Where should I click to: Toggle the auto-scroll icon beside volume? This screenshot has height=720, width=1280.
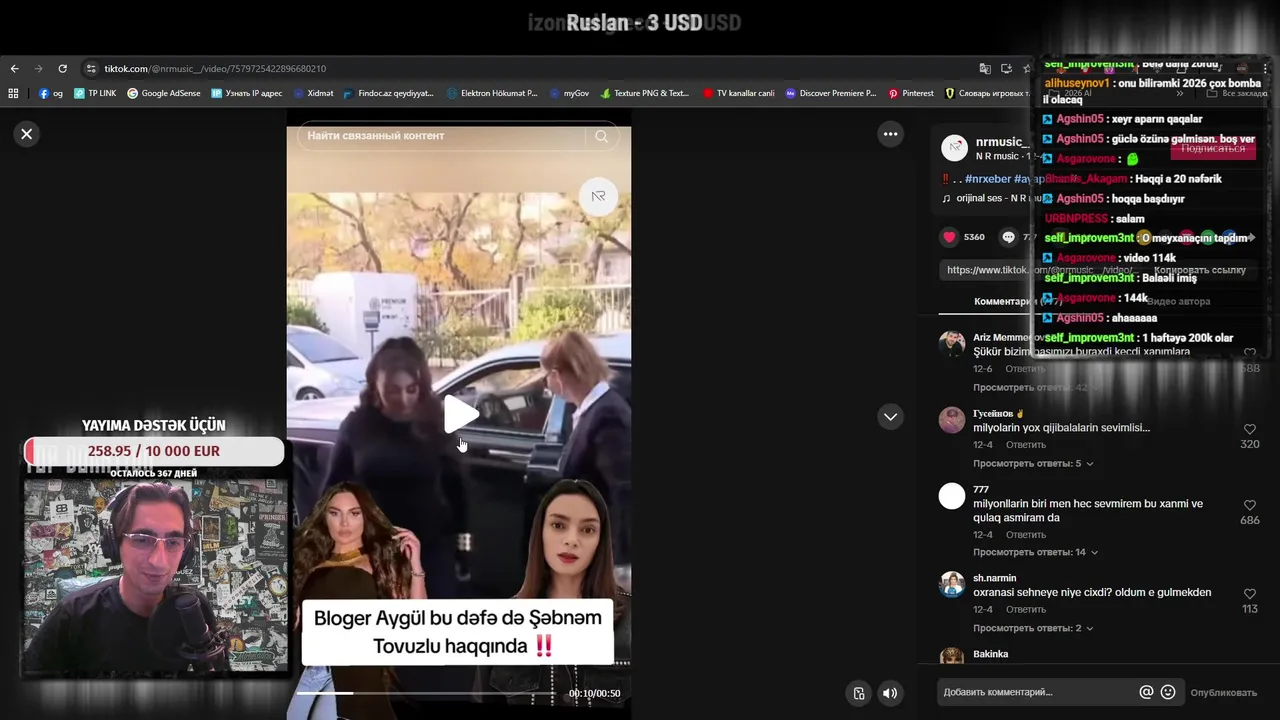[859, 693]
